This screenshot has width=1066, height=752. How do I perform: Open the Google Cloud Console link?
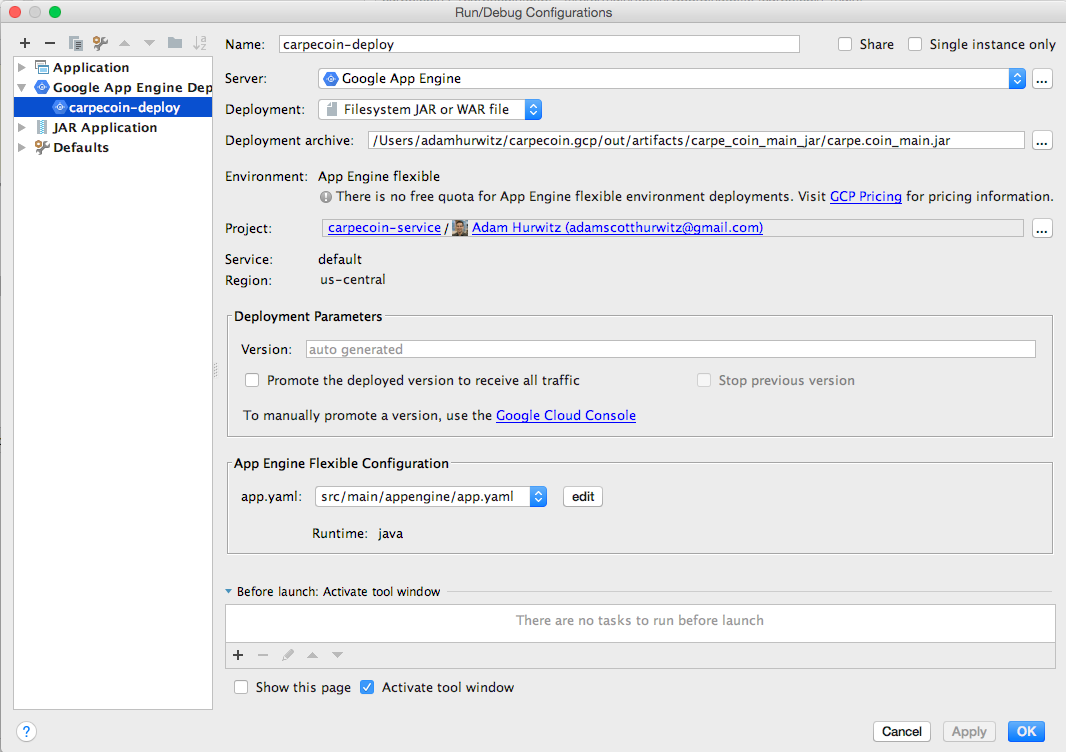(x=566, y=415)
